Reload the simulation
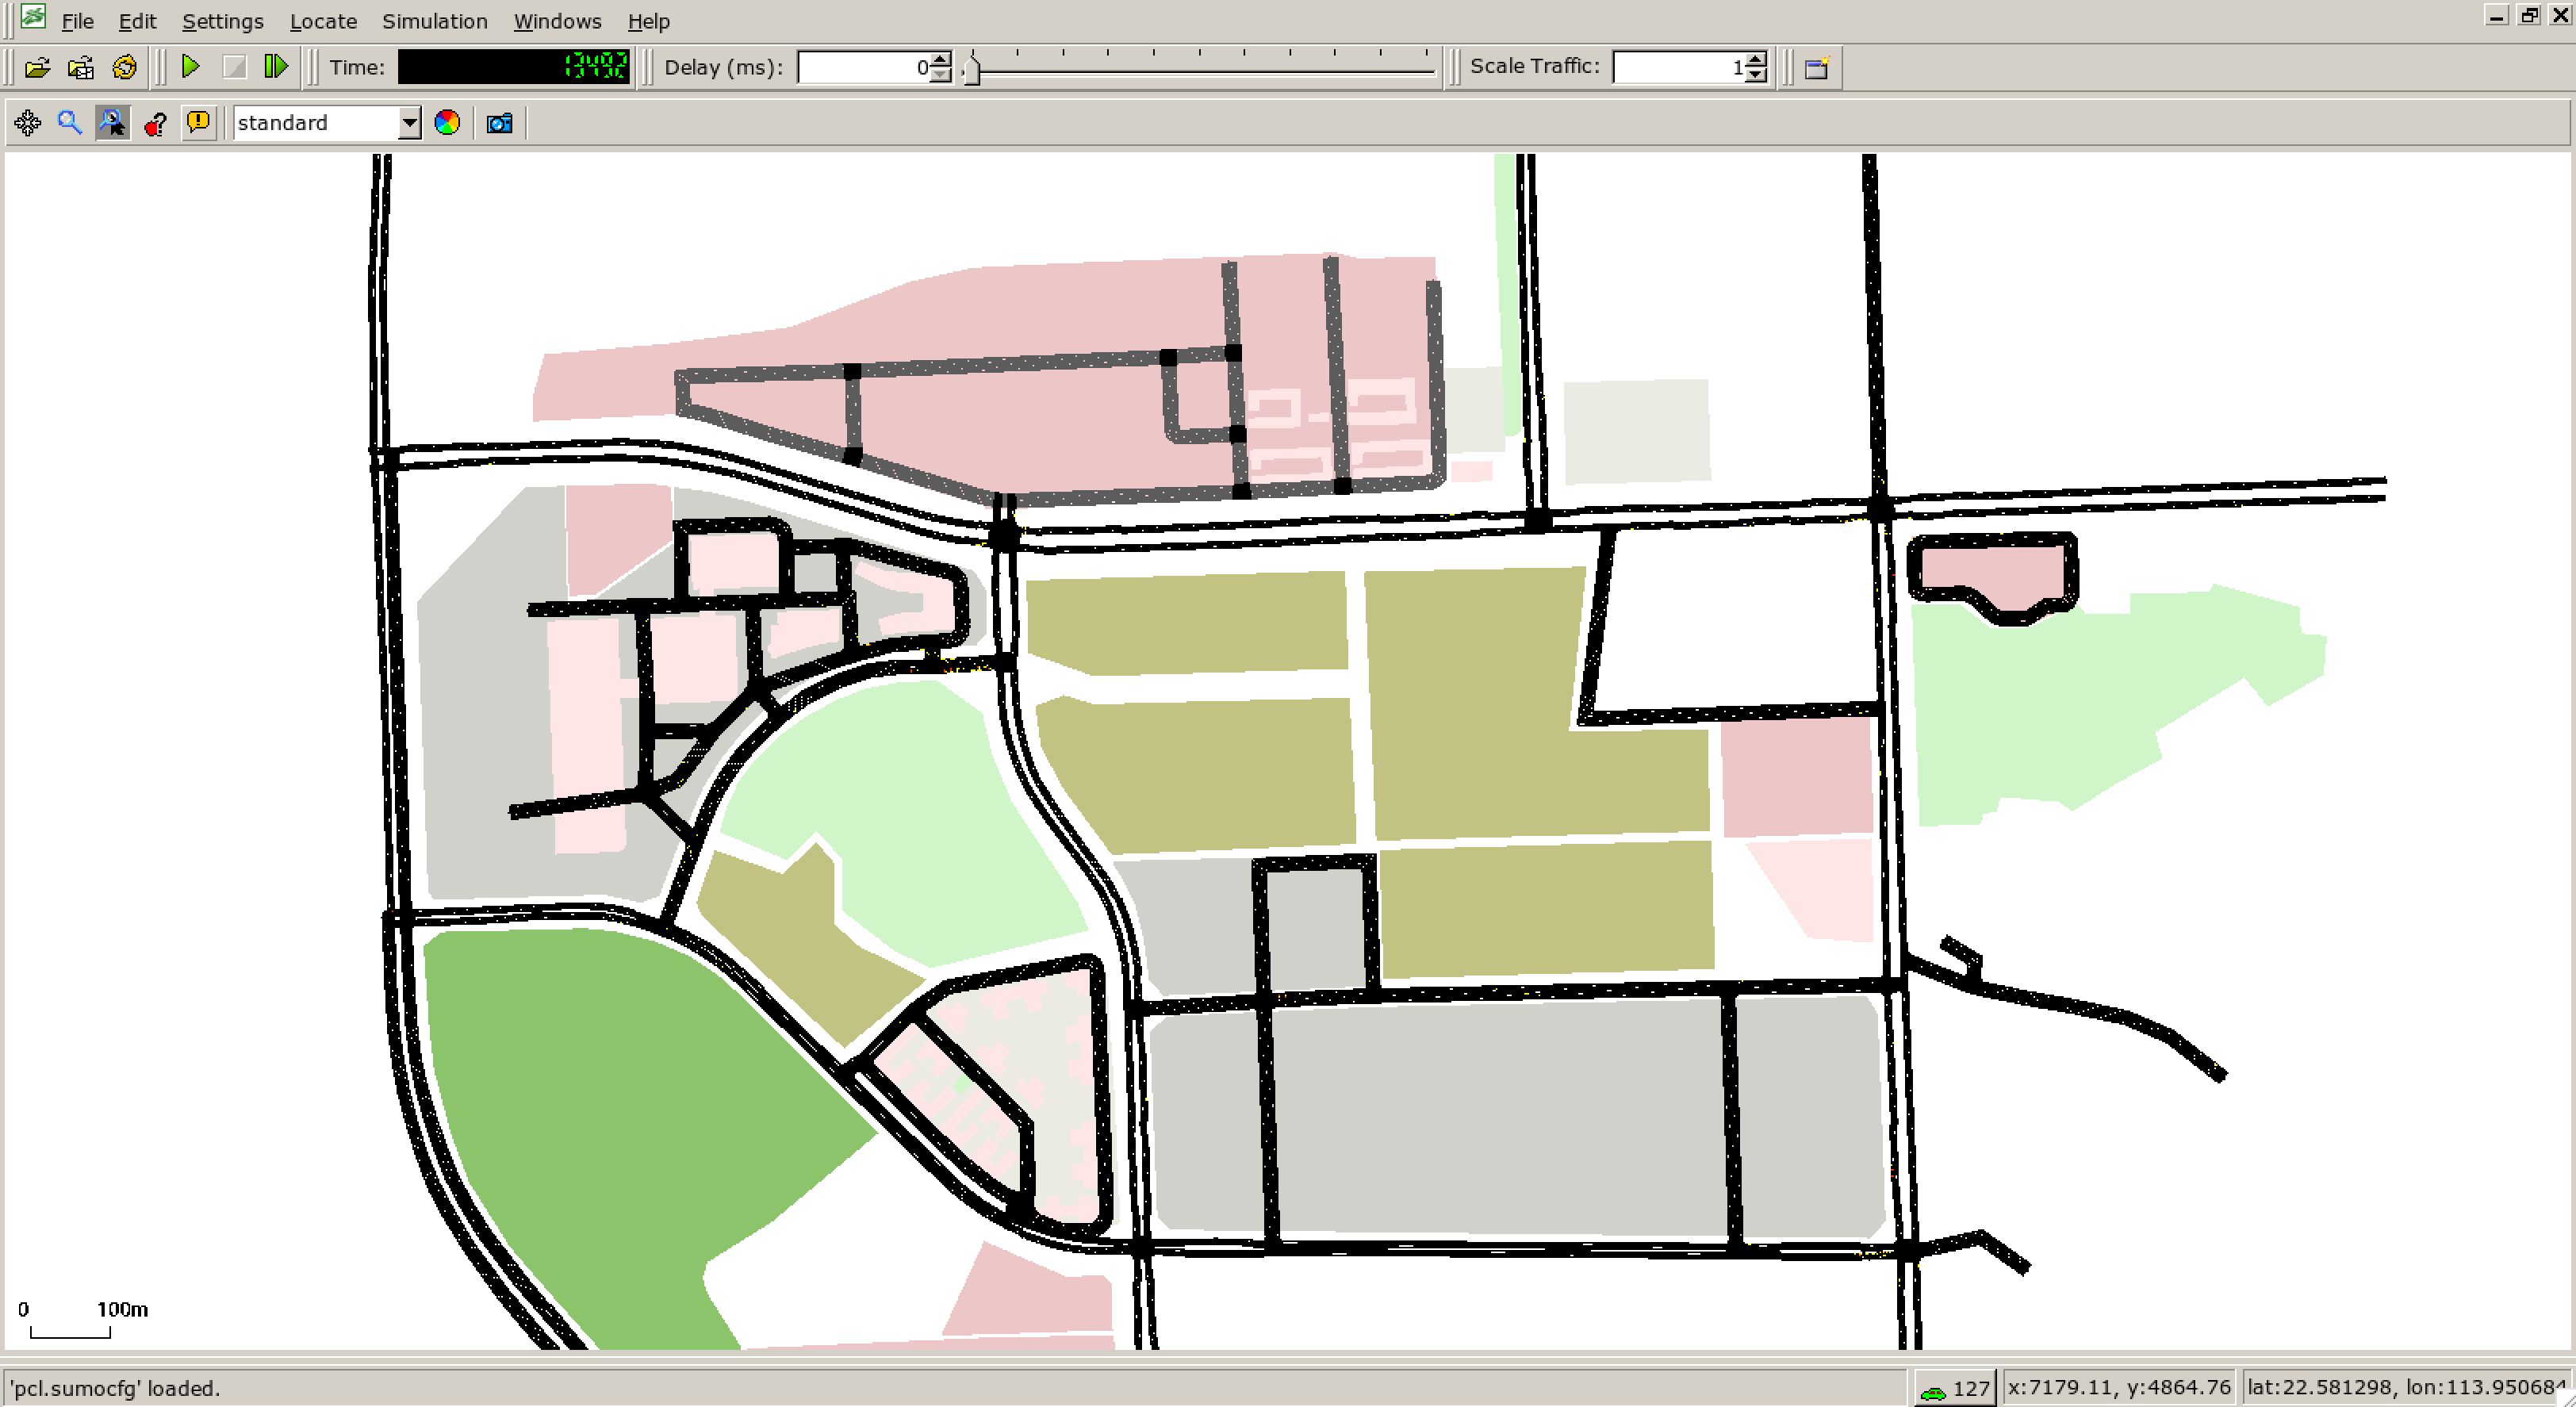The image size is (2576, 1407). click(x=124, y=68)
